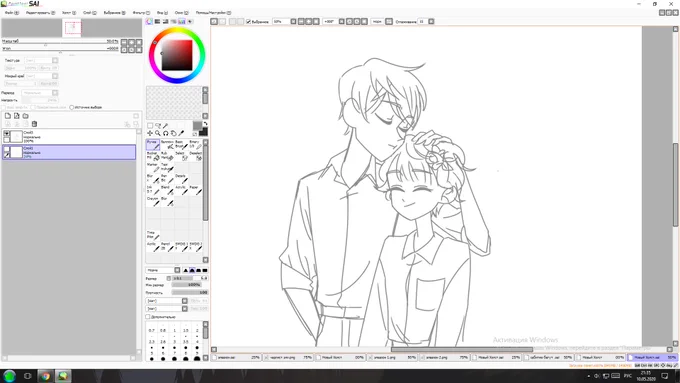
Task: Zoom in in the navigator panel
Action: (131, 43)
